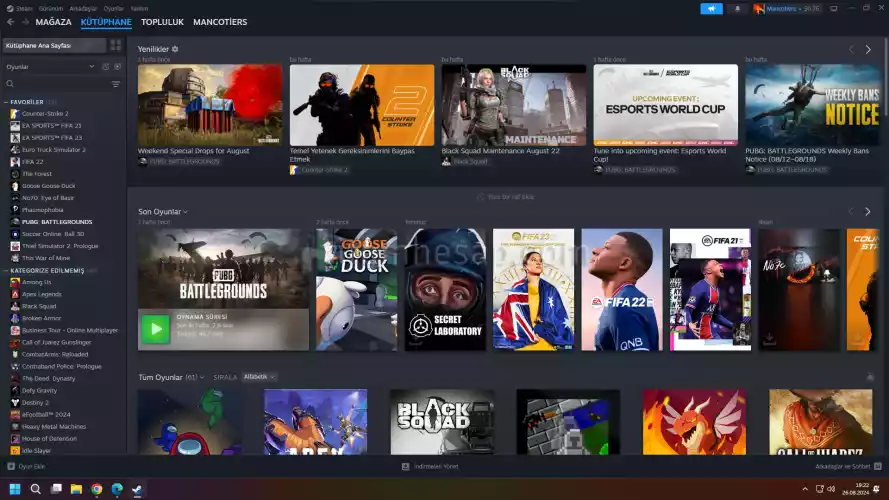Toggle recent-activity clock filter in sidebar

point(105,67)
